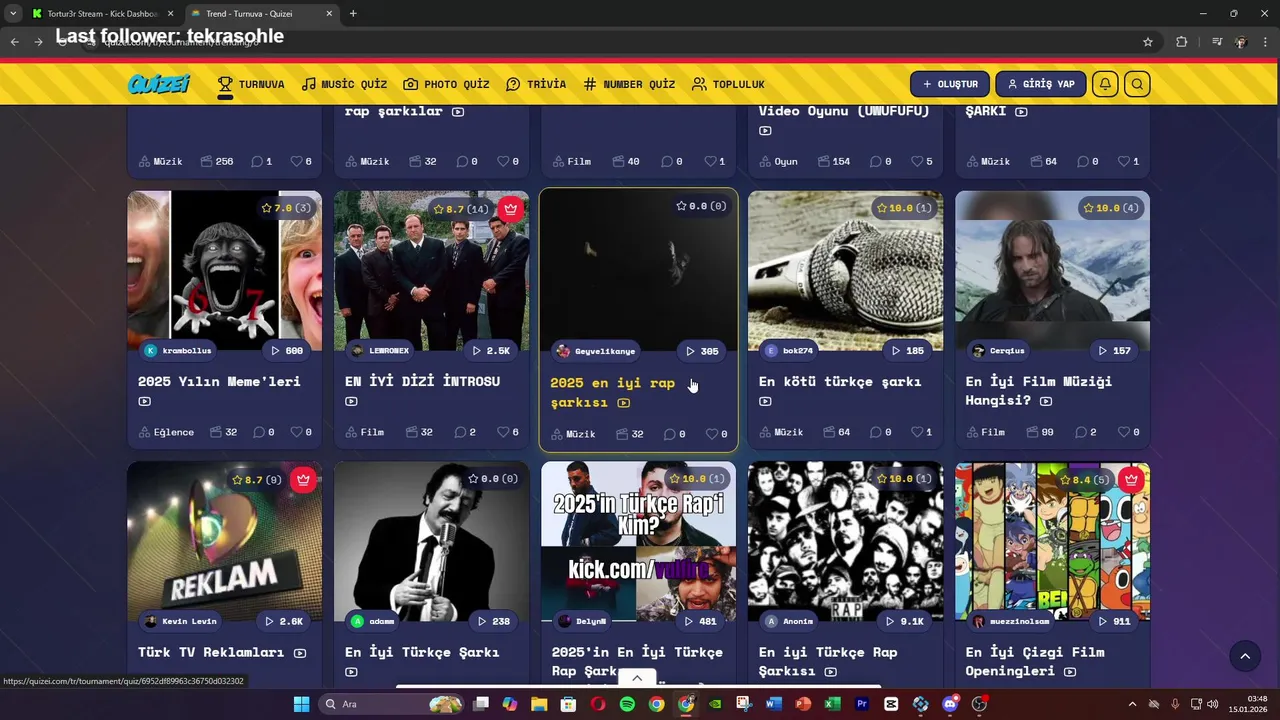Click the heart like icon on EN İYİ DİZİ İNTROSU

[x=503, y=432]
